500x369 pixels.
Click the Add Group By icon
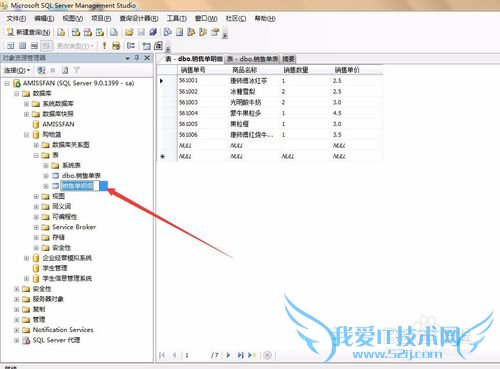coord(131,46)
